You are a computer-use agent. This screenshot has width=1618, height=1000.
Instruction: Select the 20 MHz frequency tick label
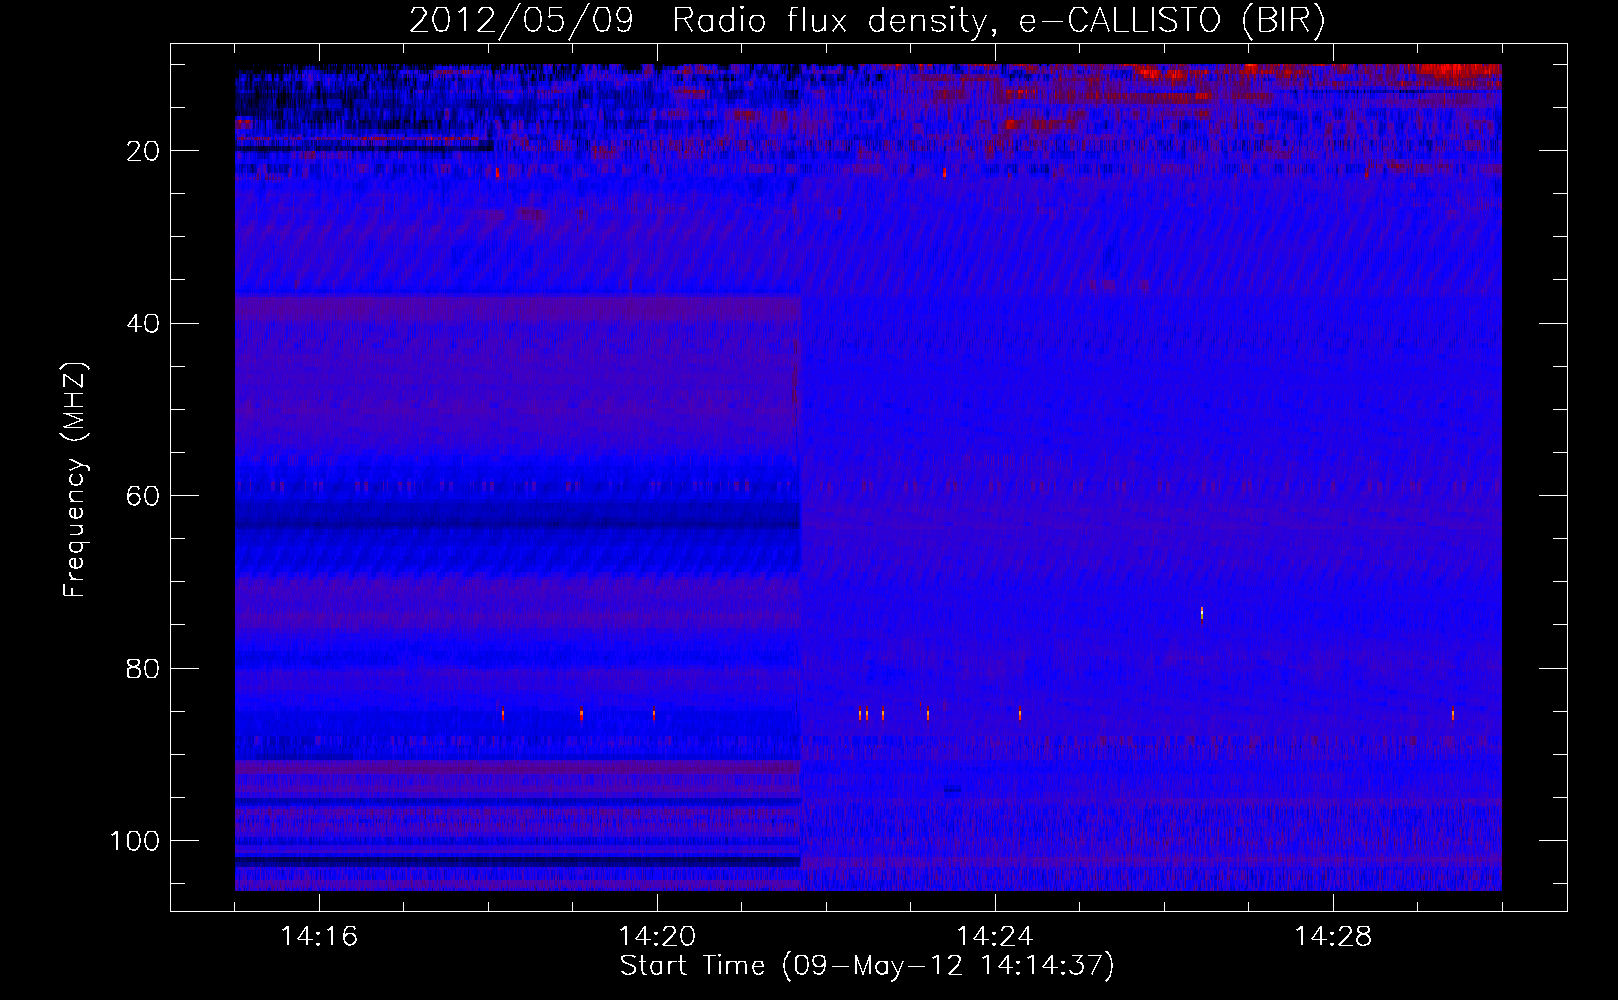[x=144, y=151]
